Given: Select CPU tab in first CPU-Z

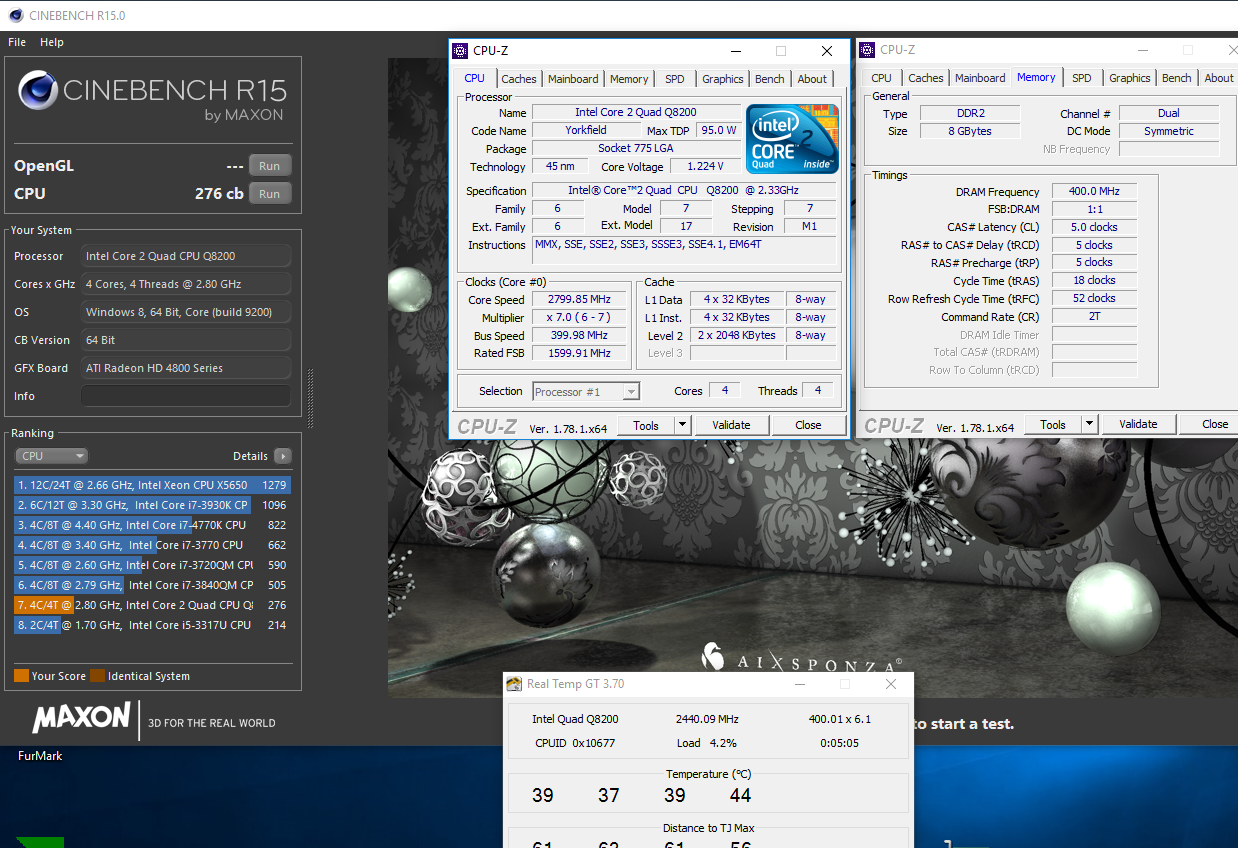Looking at the screenshot, I should (x=475, y=78).
